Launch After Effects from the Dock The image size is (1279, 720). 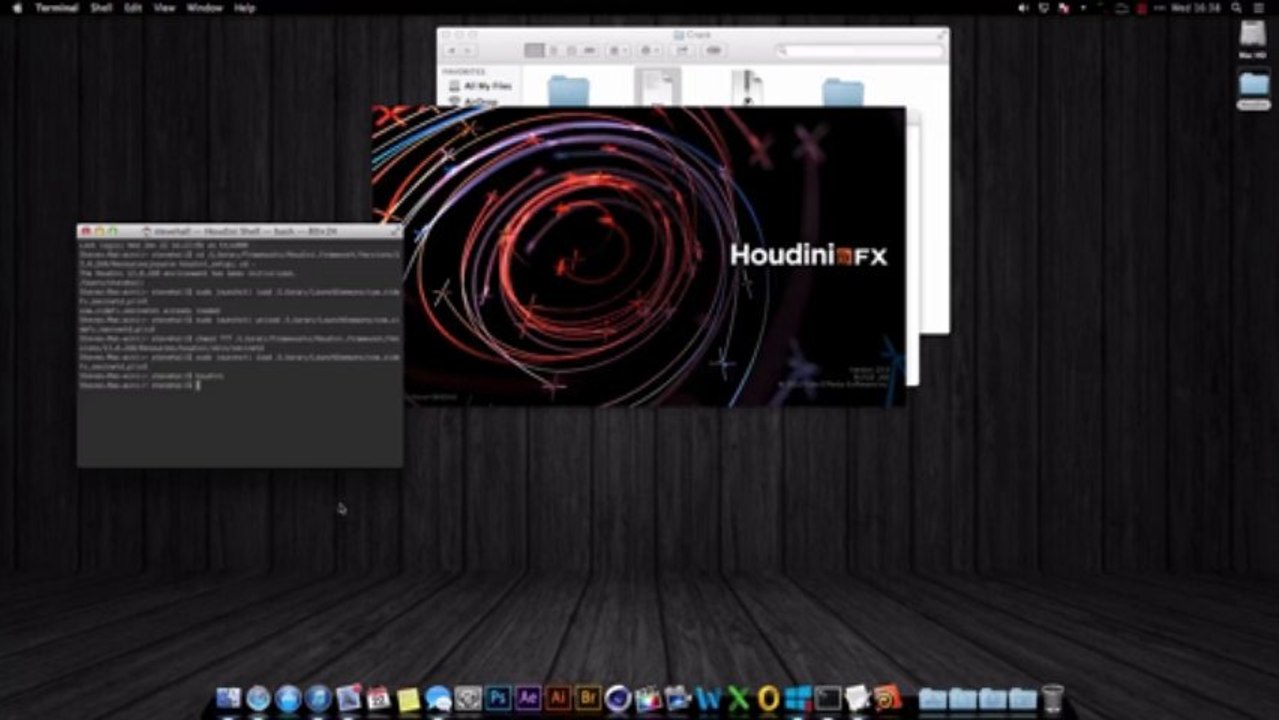pos(528,697)
